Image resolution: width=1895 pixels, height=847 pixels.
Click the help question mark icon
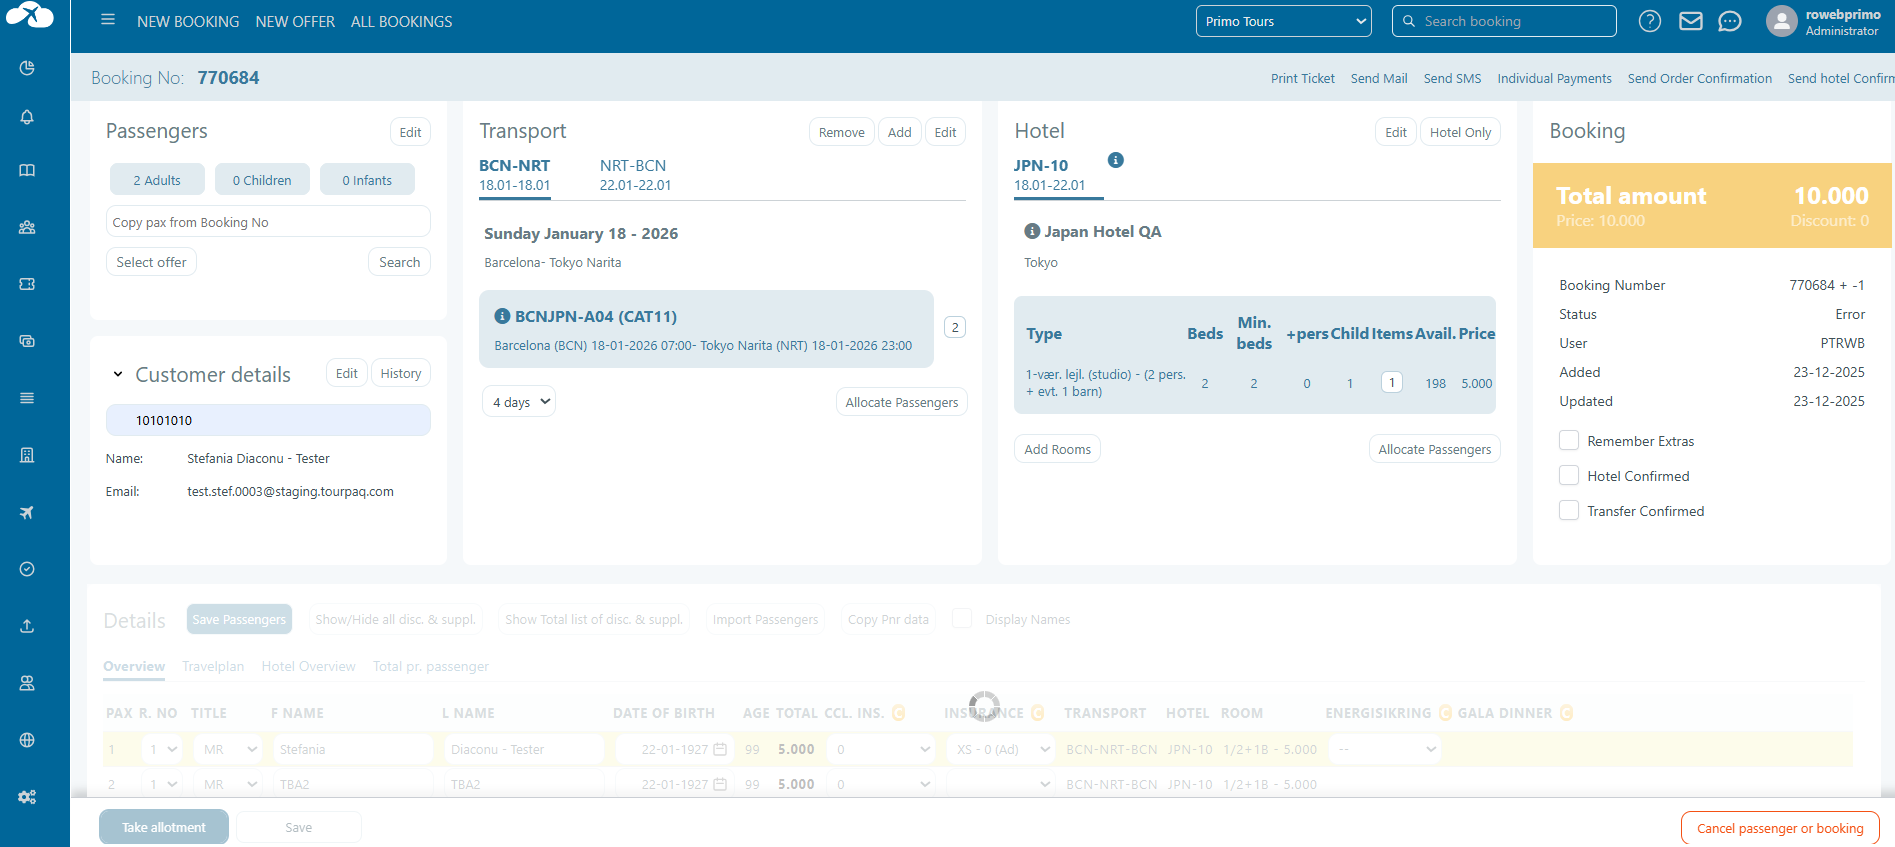1650,21
